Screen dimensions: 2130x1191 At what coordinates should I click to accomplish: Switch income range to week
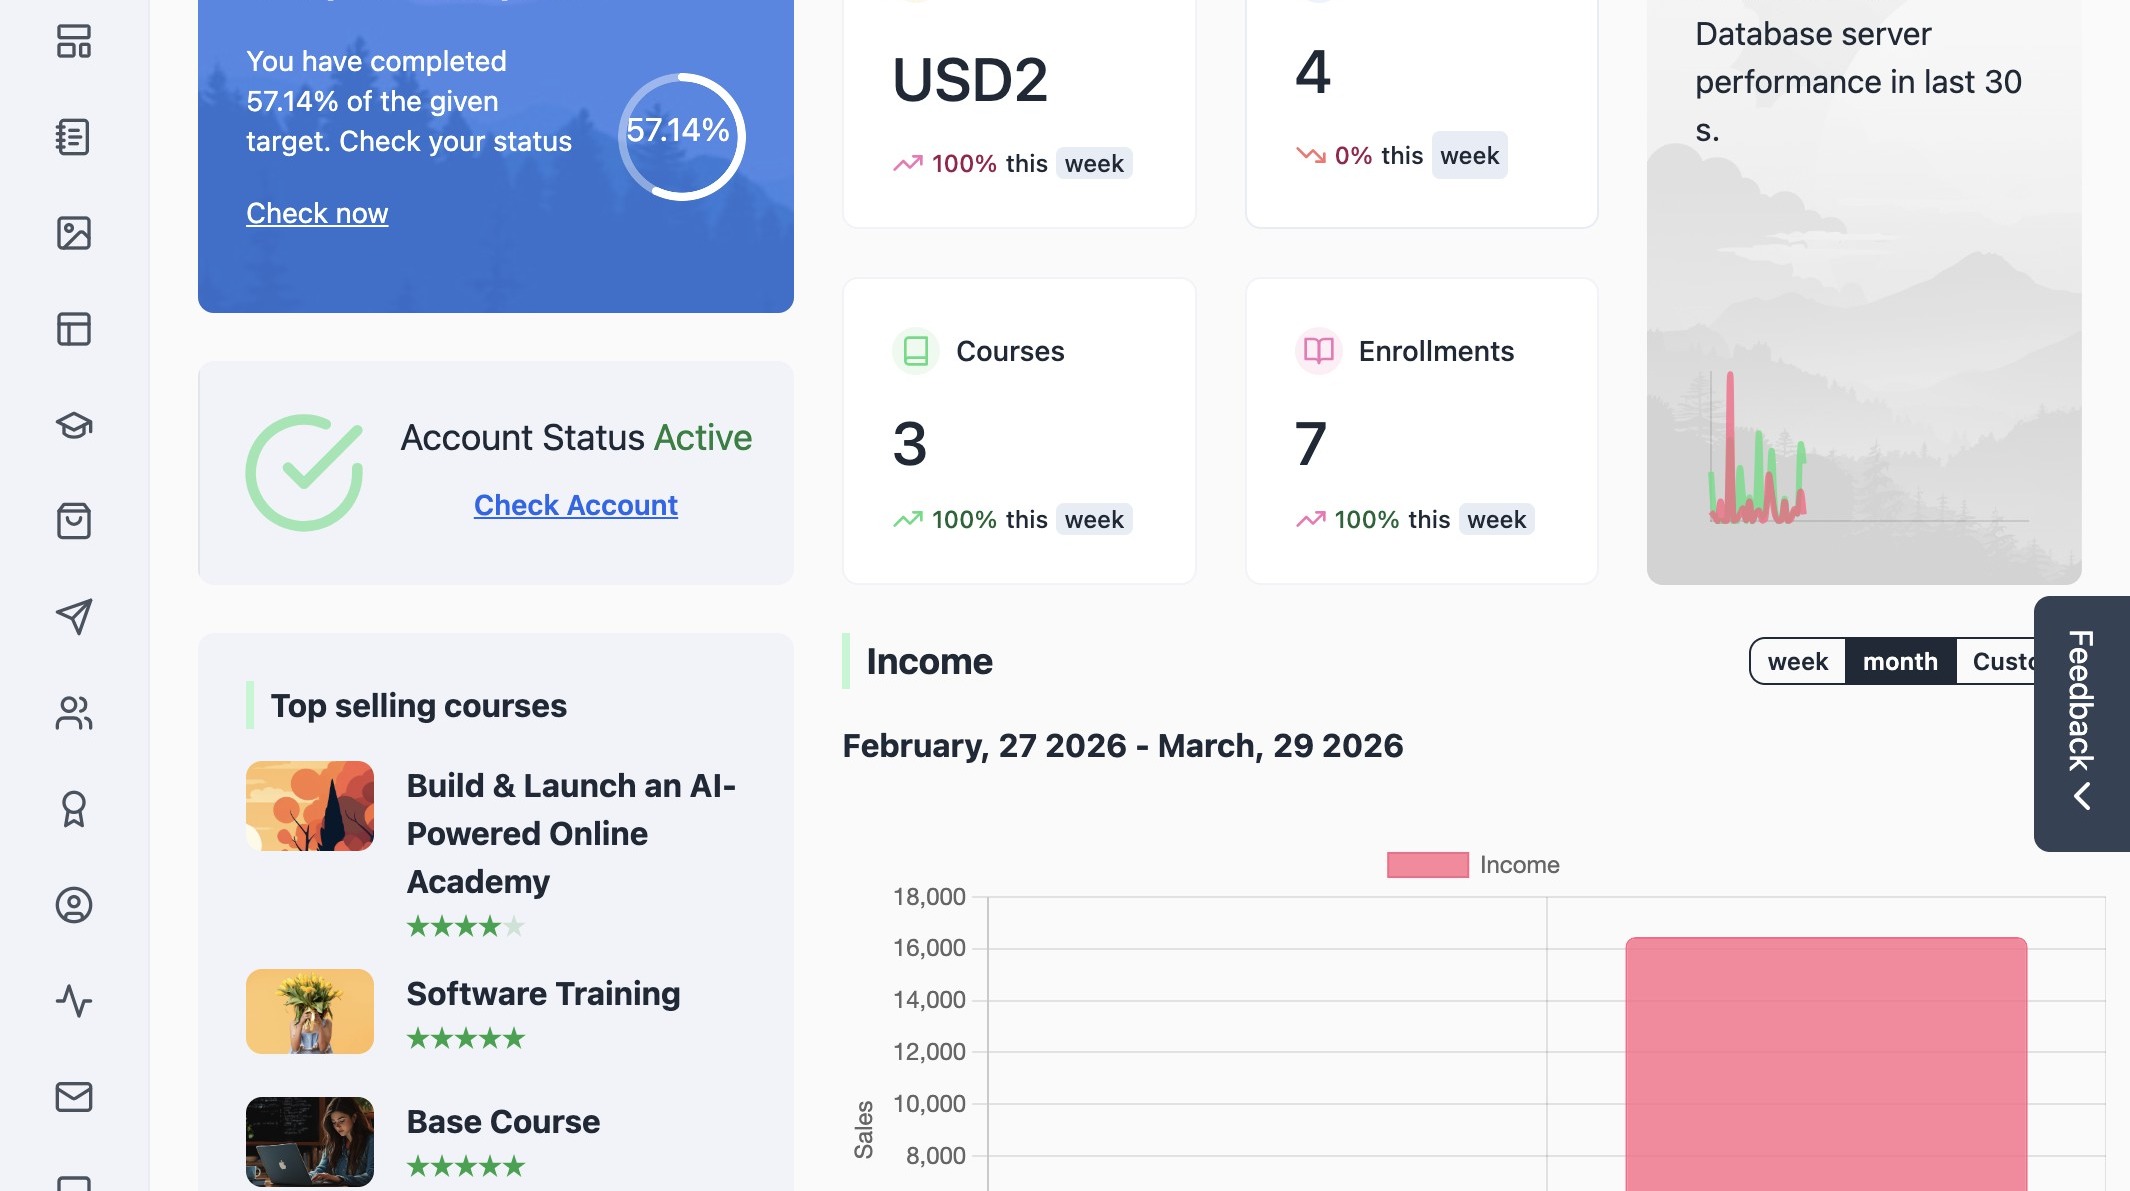tap(1797, 661)
